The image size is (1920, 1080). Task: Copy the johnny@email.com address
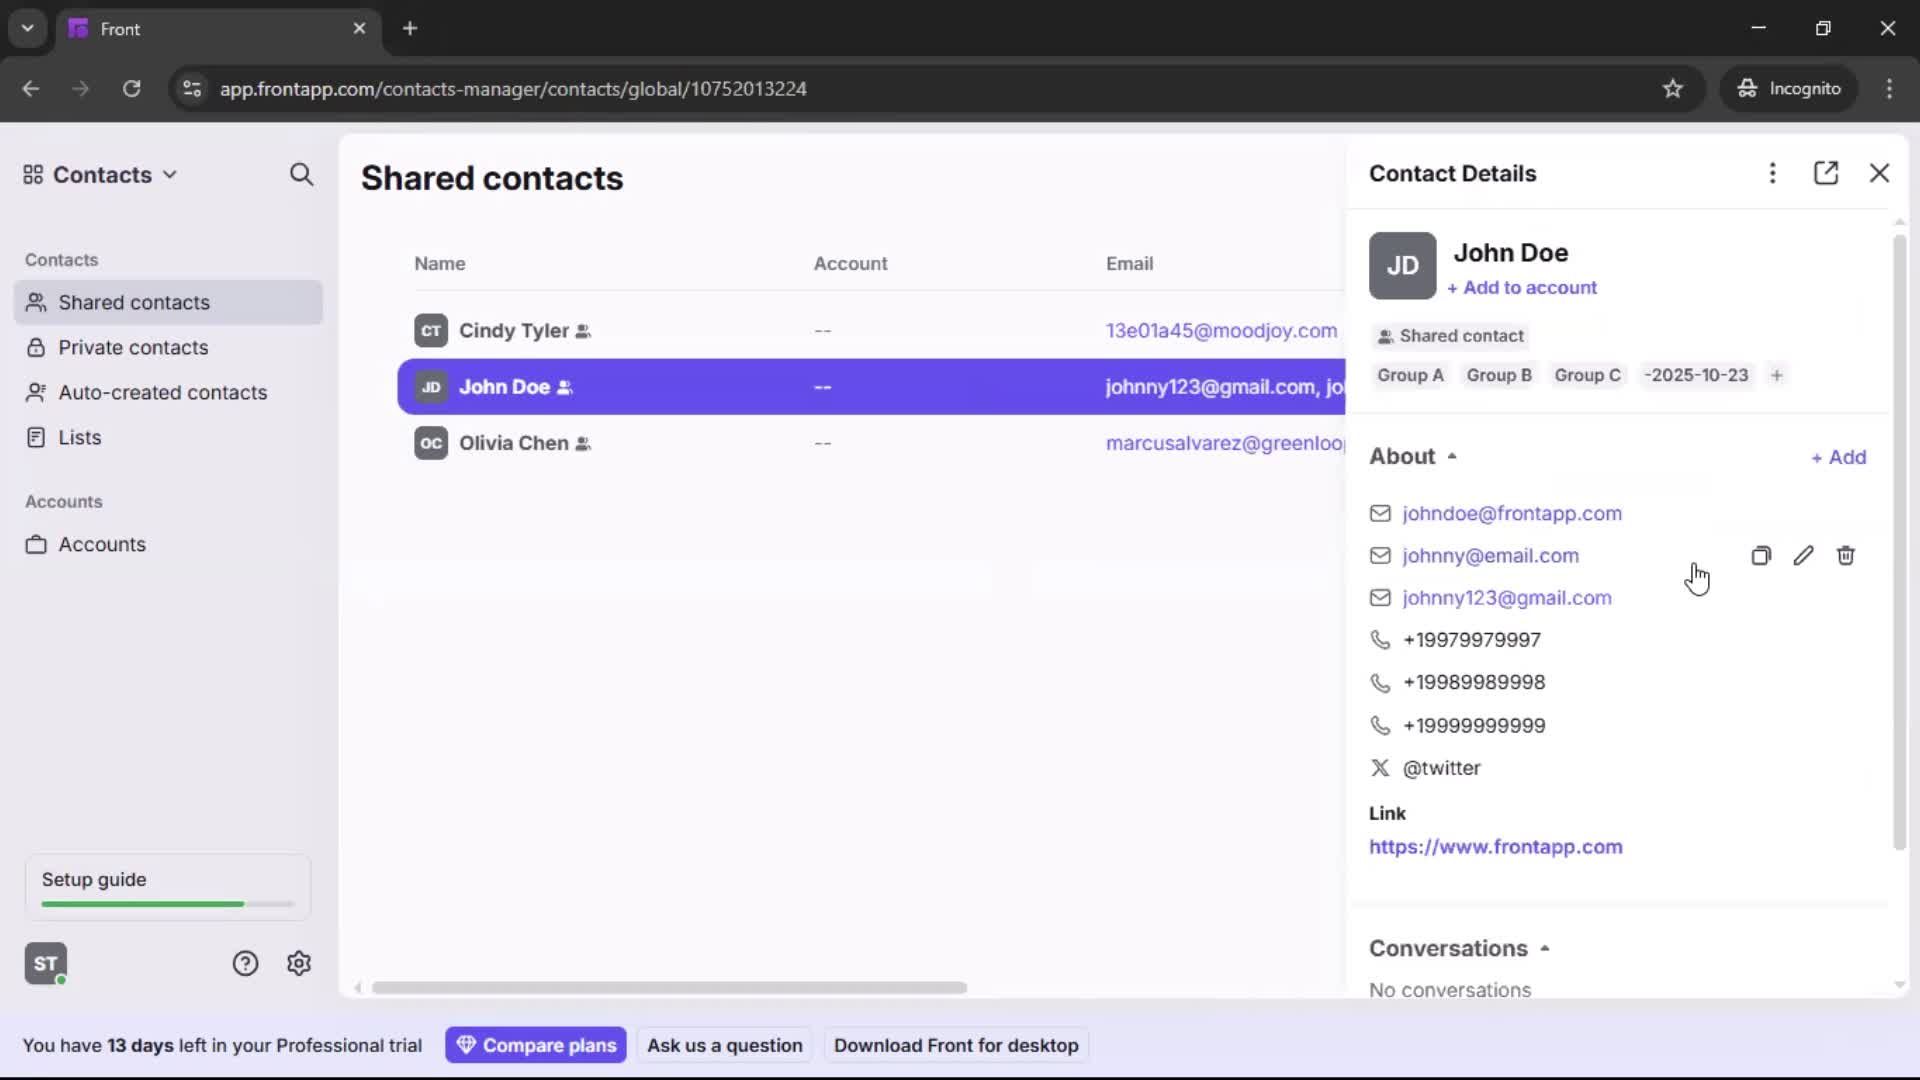click(1761, 555)
